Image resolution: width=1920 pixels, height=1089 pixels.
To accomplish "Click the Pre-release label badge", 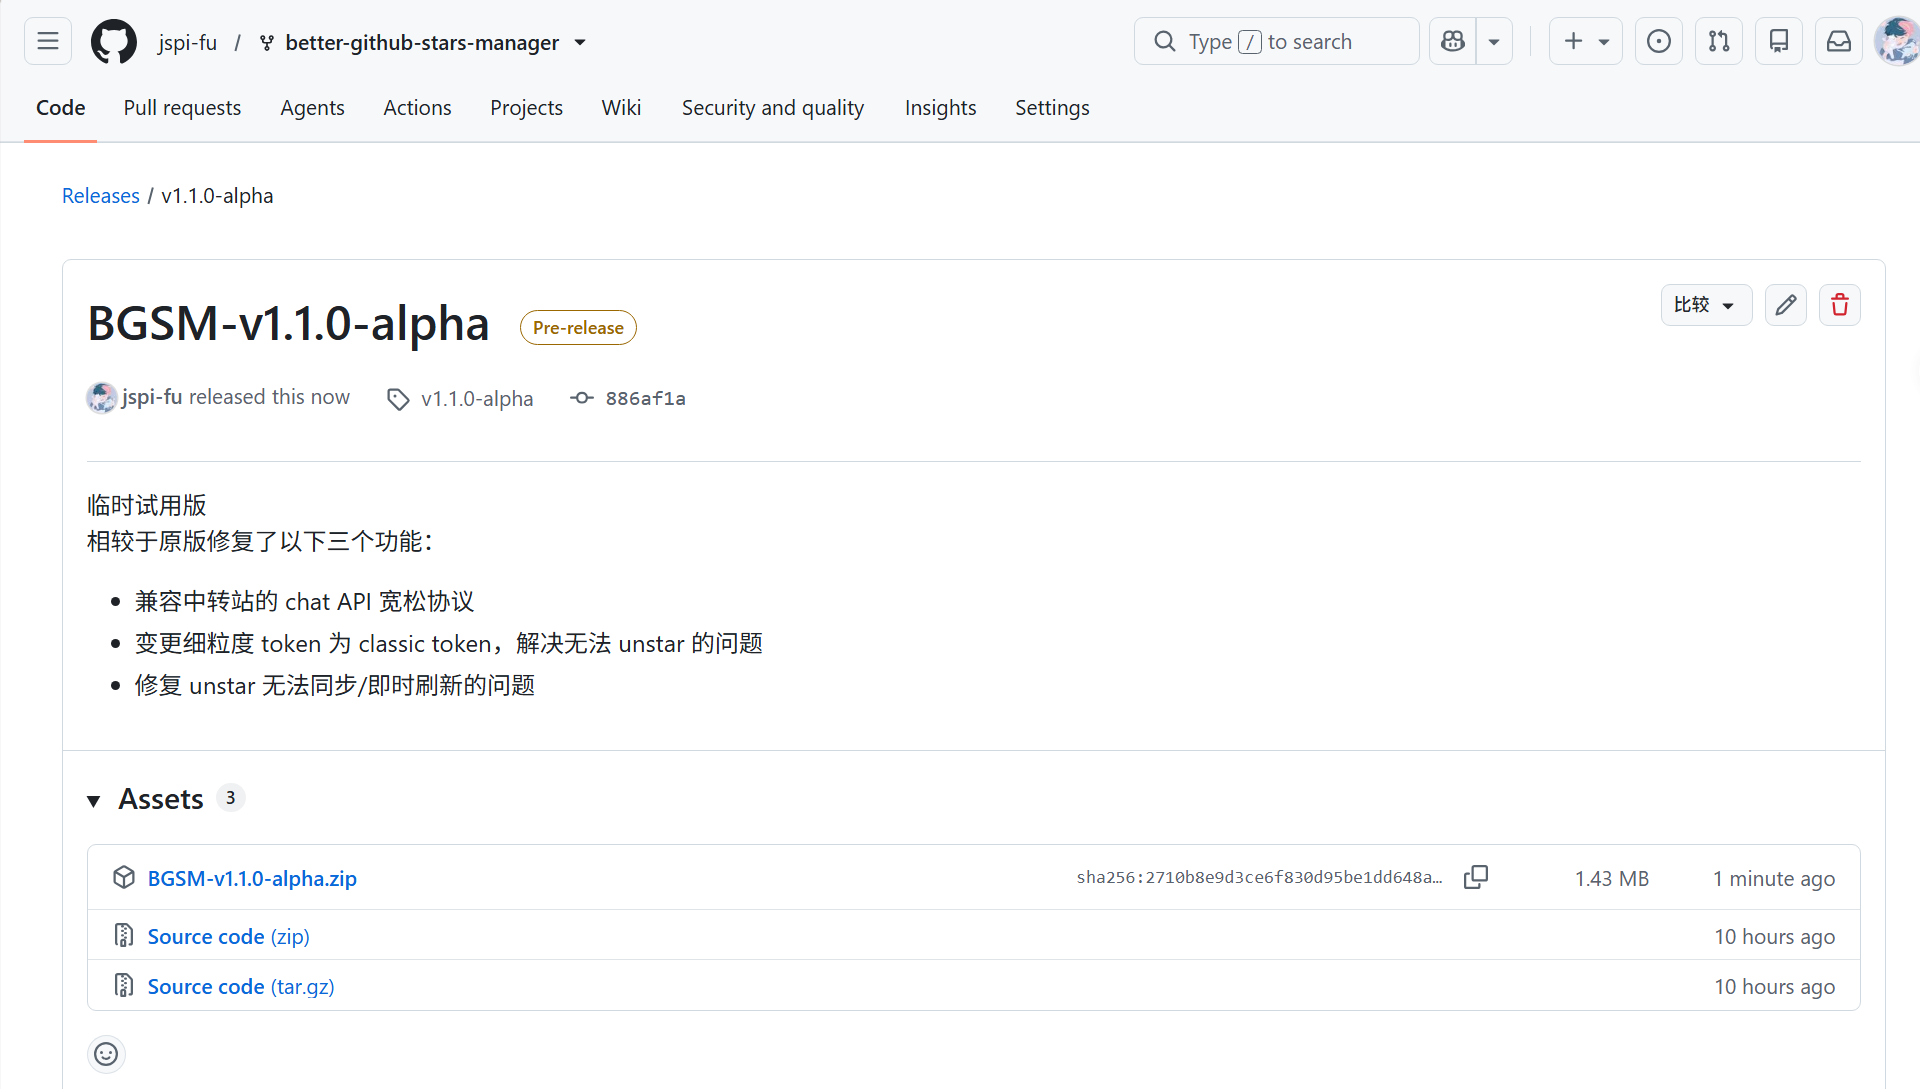I will click(x=578, y=328).
